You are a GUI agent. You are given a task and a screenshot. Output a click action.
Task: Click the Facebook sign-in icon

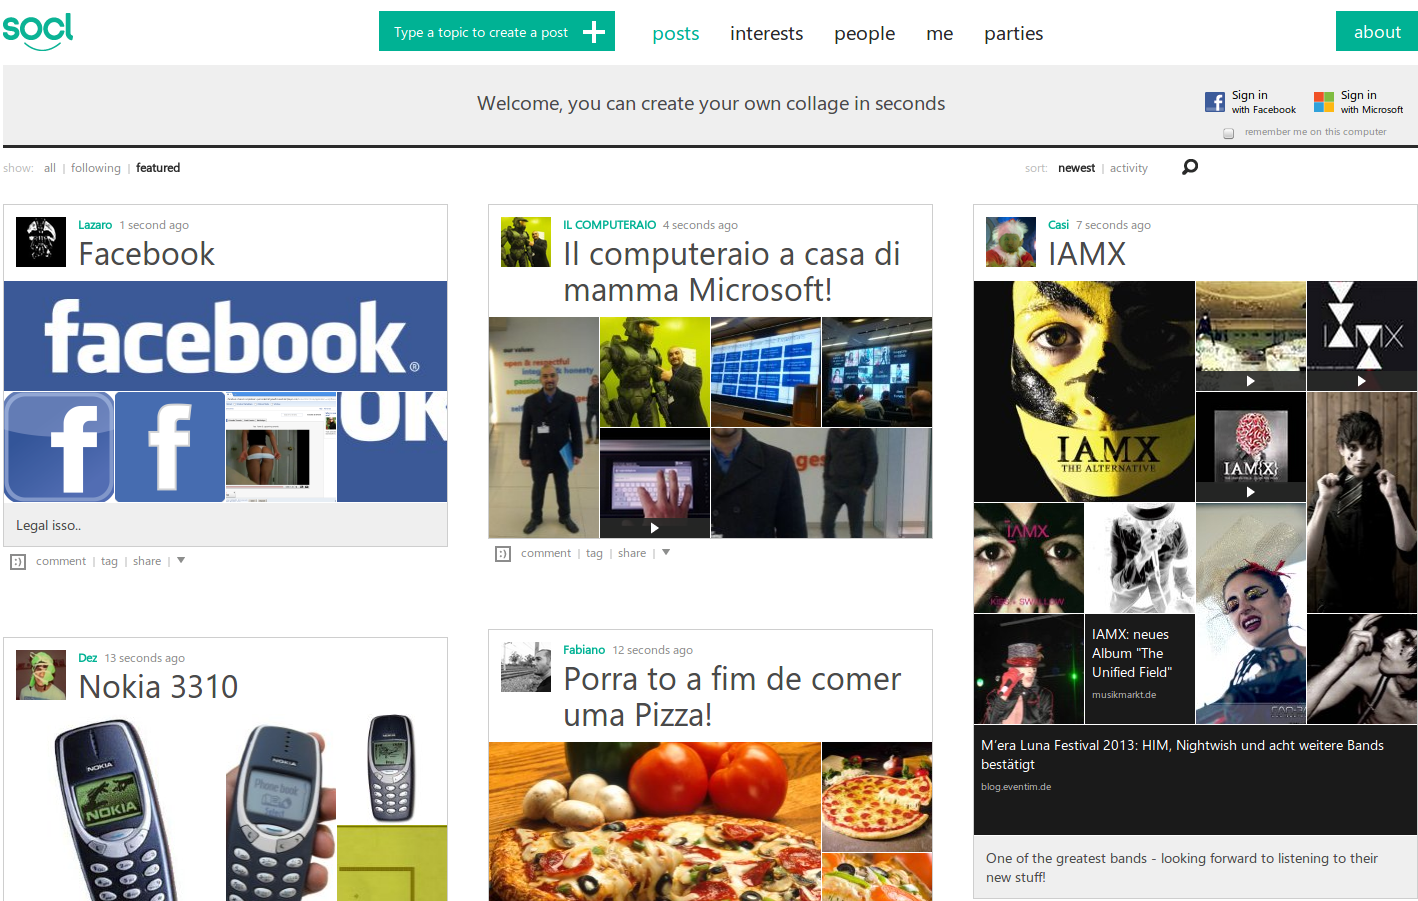tap(1215, 102)
